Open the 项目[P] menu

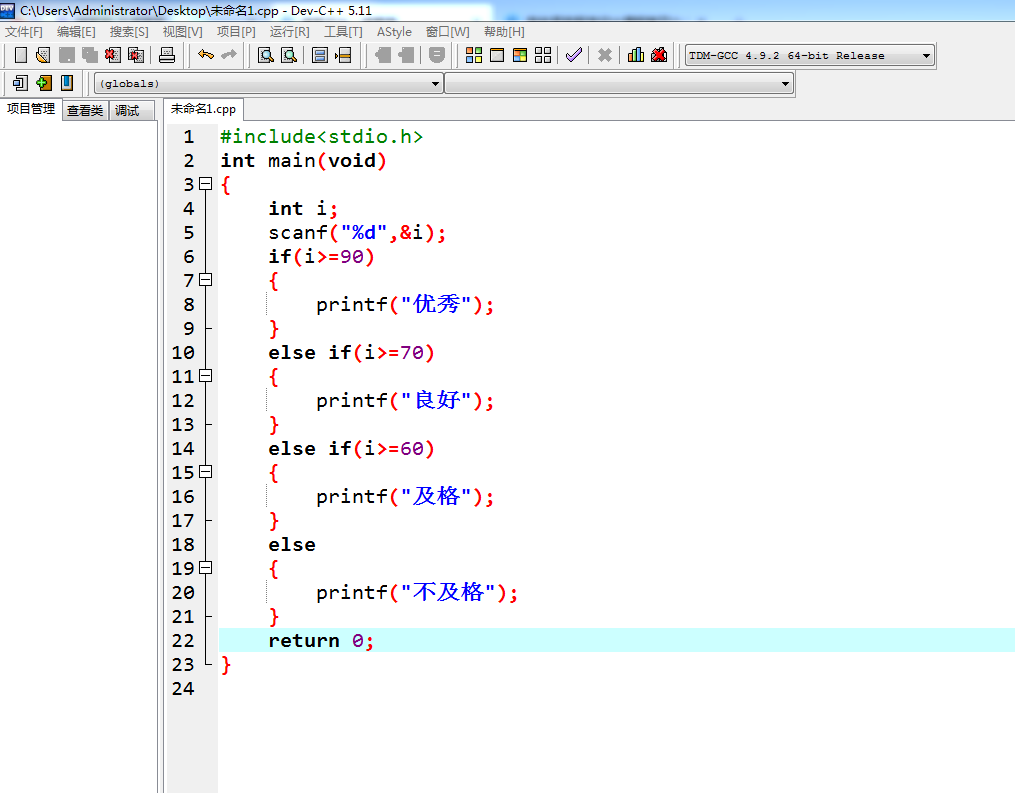pos(236,32)
